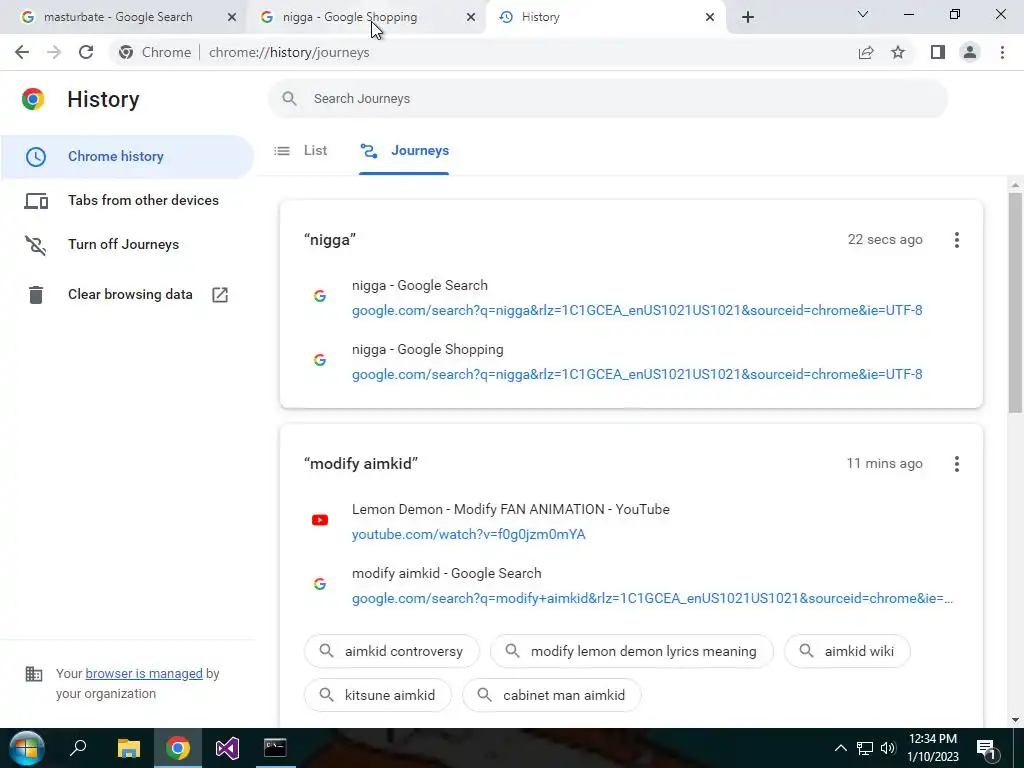Viewport: 1024px width, 768px height.
Task: Open Visual Studio from the taskbar
Action: [x=227, y=748]
